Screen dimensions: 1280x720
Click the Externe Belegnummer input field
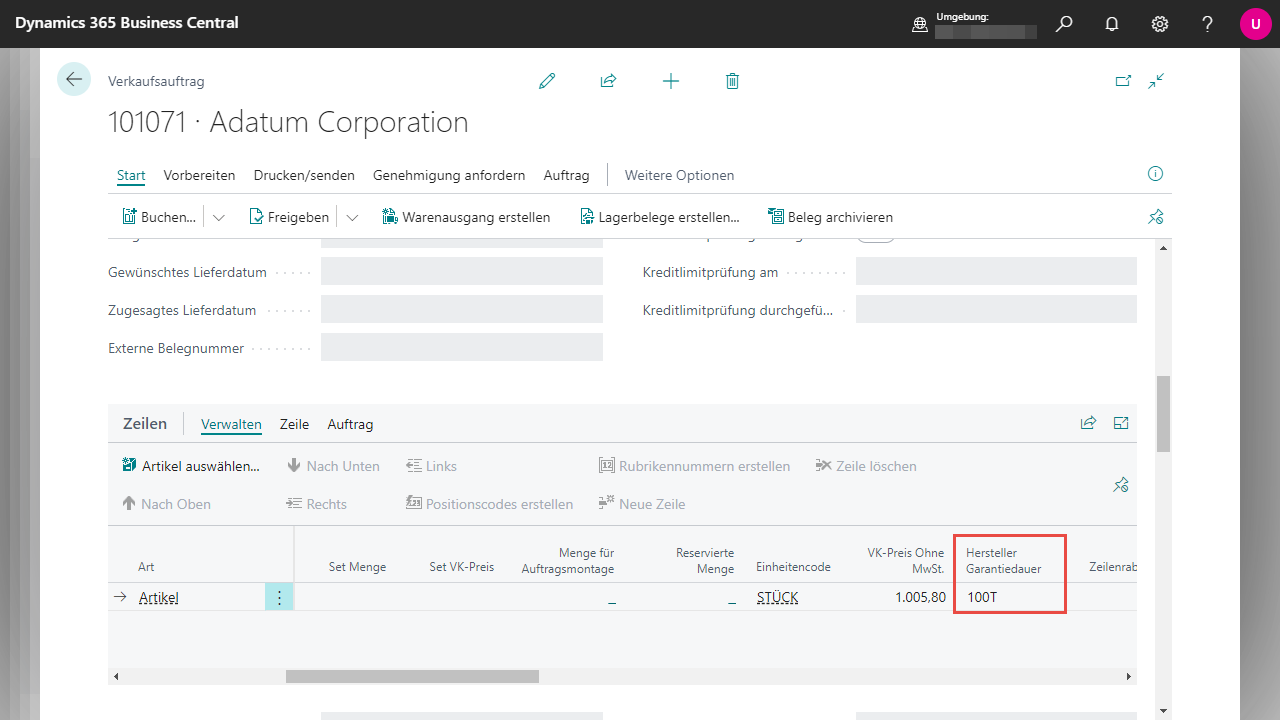[x=461, y=347]
